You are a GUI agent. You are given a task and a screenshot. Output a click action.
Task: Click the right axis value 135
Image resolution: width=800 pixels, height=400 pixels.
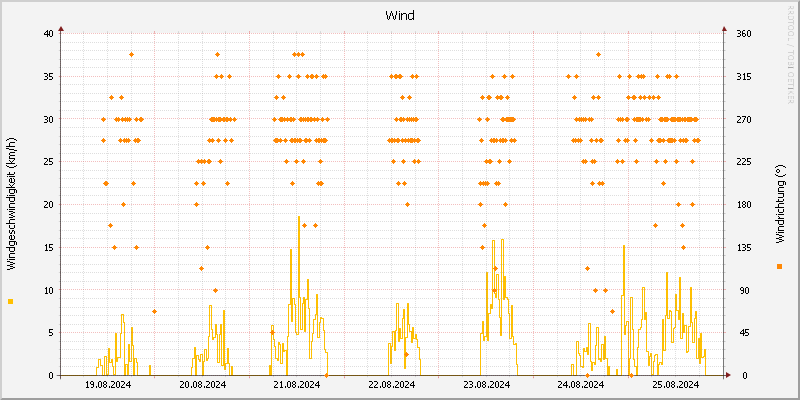tap(744, 247)
